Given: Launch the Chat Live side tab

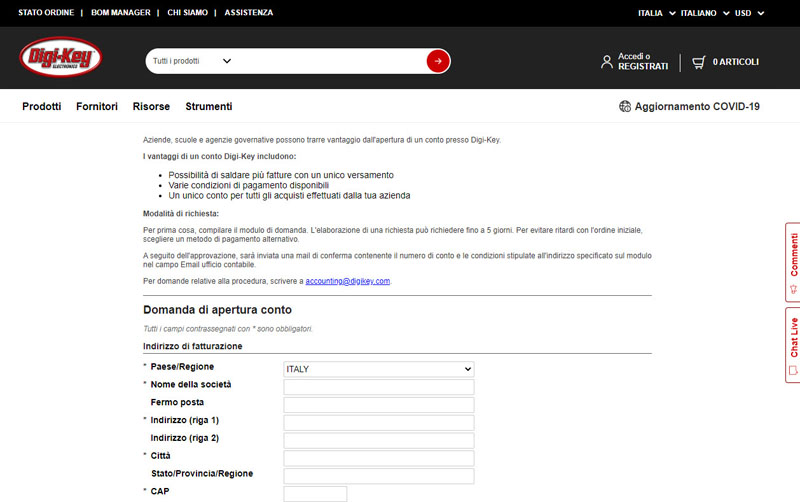Looking at the screenshot, I should point(793,344).
